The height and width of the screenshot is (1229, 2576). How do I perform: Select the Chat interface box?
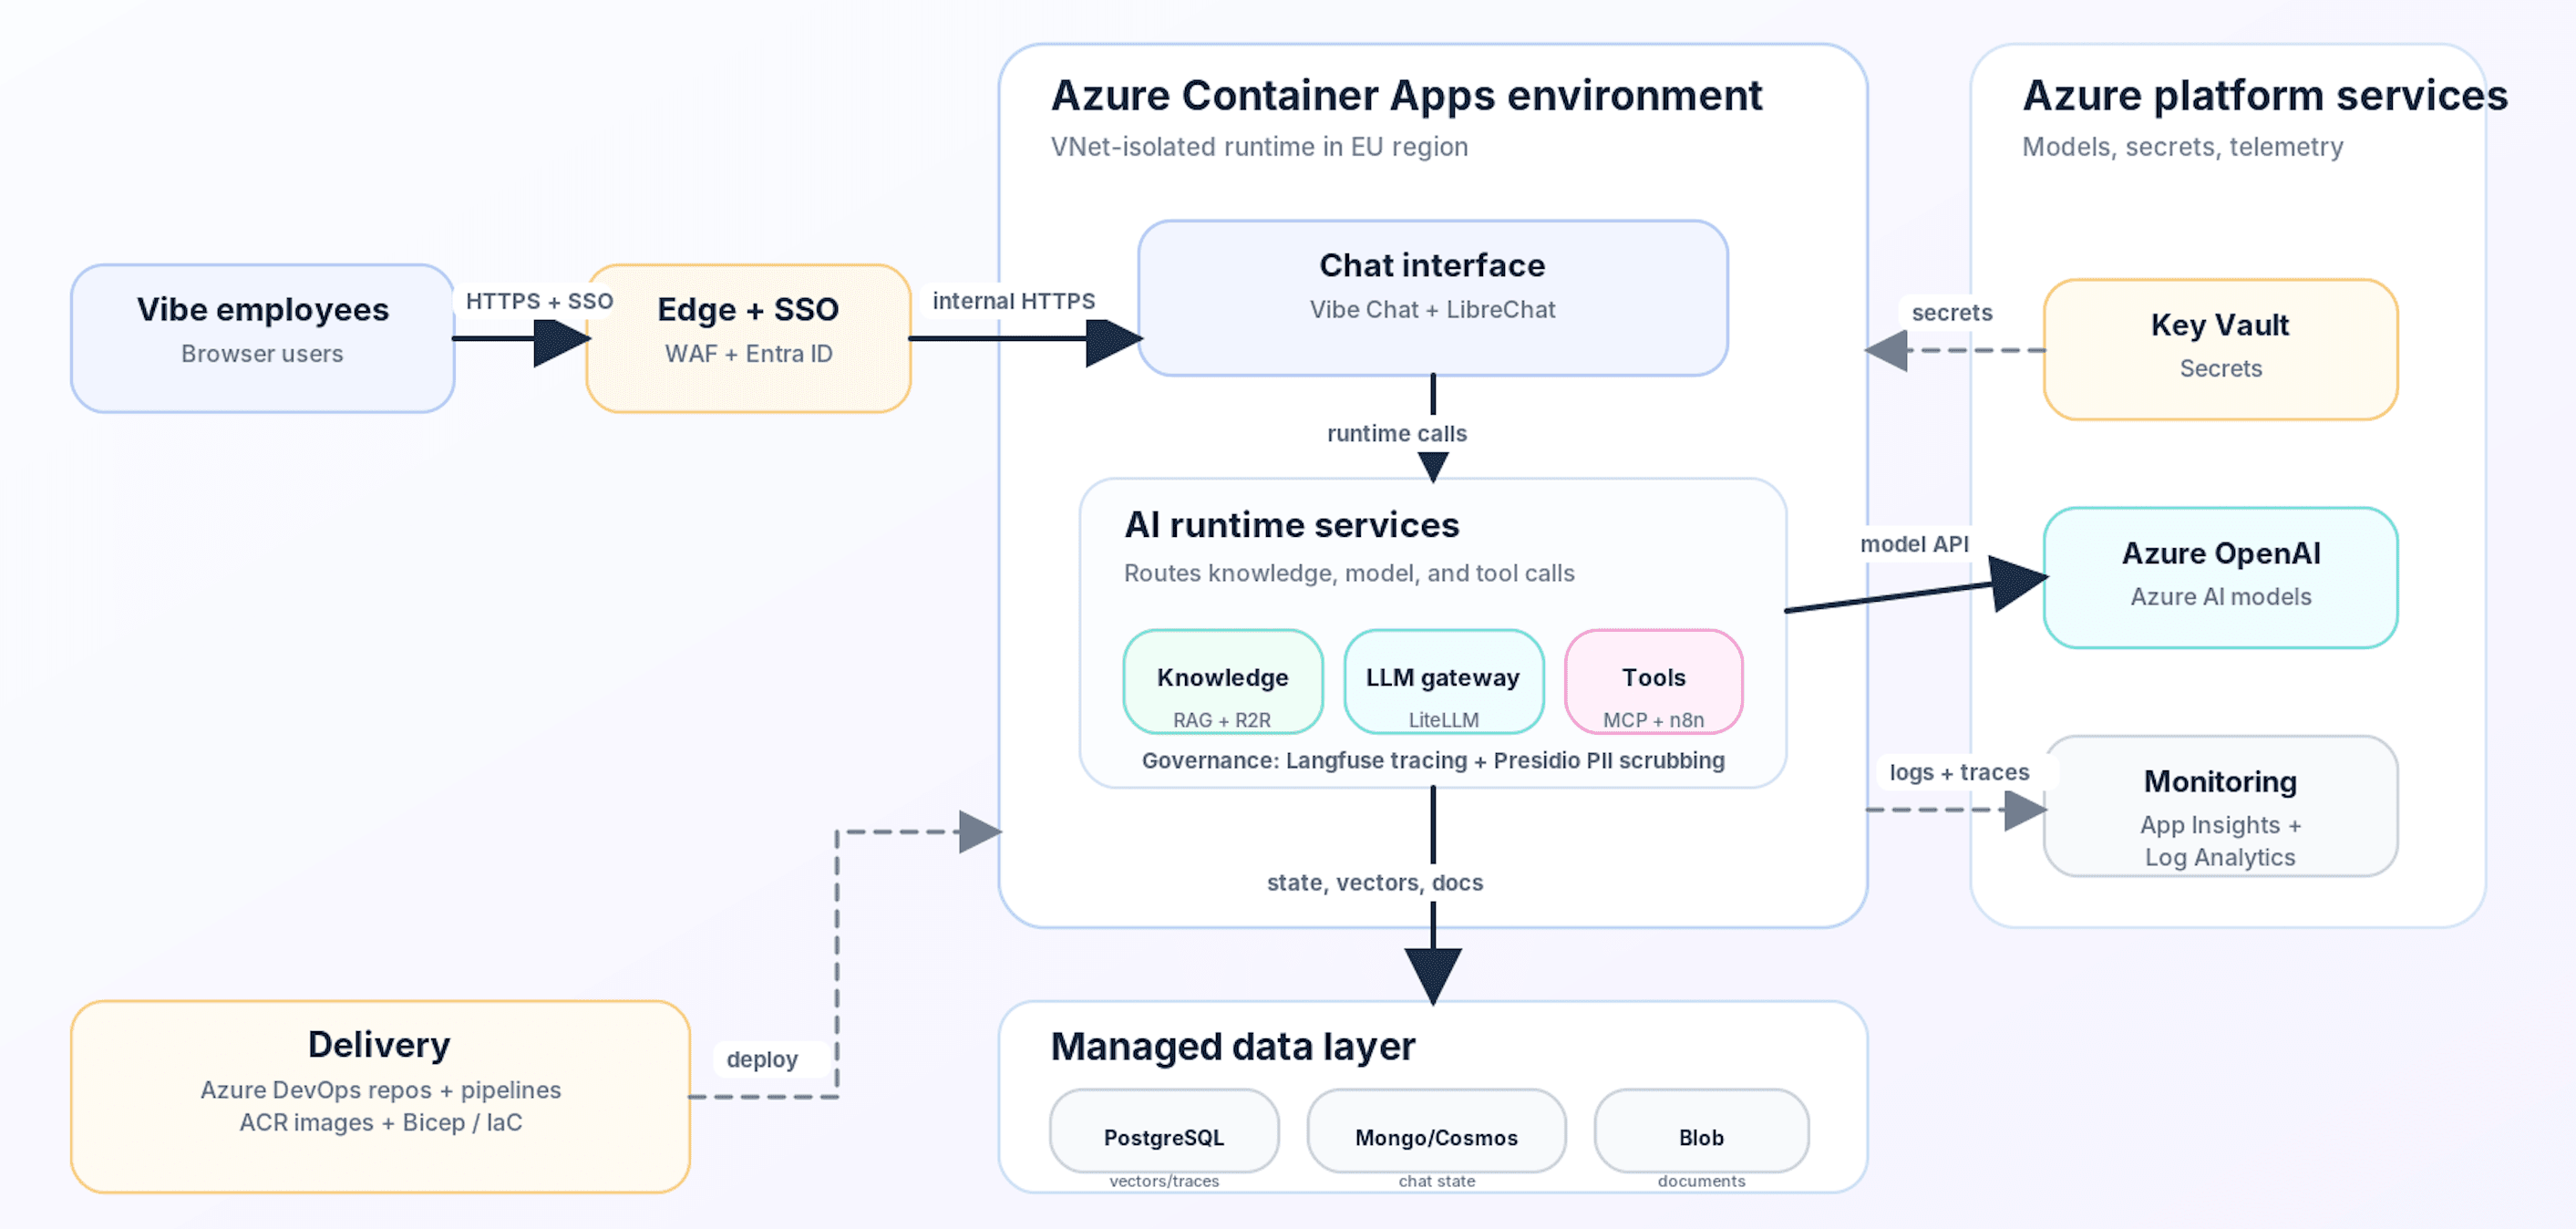point(1432,298)
